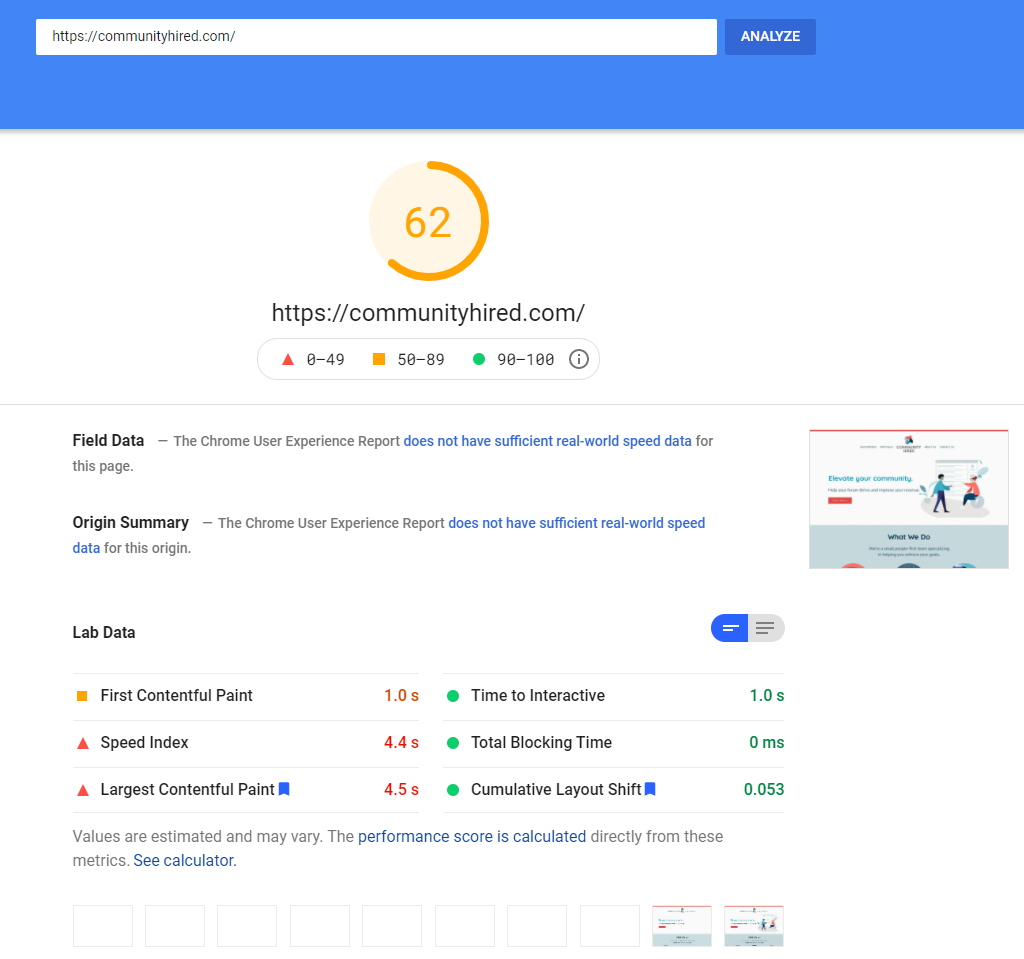
Task: Open Origin Summary insufficient speed data link
Action: [577, 523]
